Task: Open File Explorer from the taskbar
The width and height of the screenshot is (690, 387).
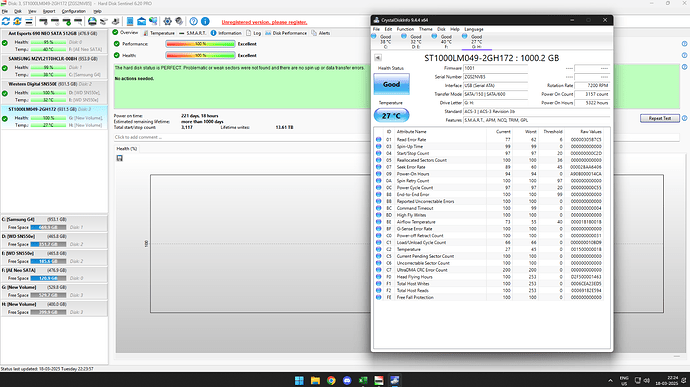Action: [x=315, y=380]
